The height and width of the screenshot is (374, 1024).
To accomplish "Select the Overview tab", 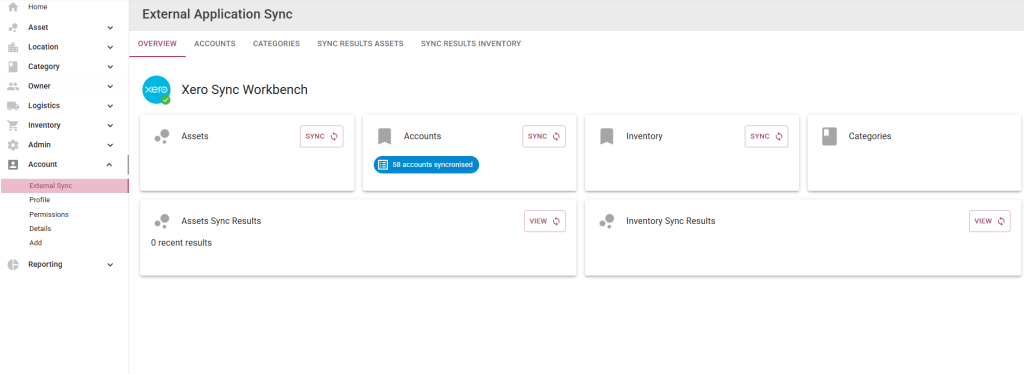I will pyautogui.click(x=157, y=44).
